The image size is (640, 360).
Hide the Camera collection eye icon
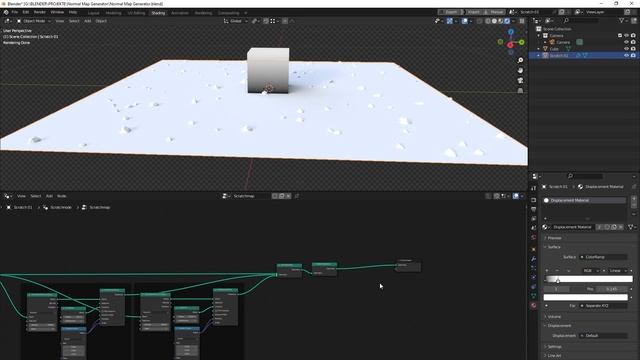[x=627, y=36]
